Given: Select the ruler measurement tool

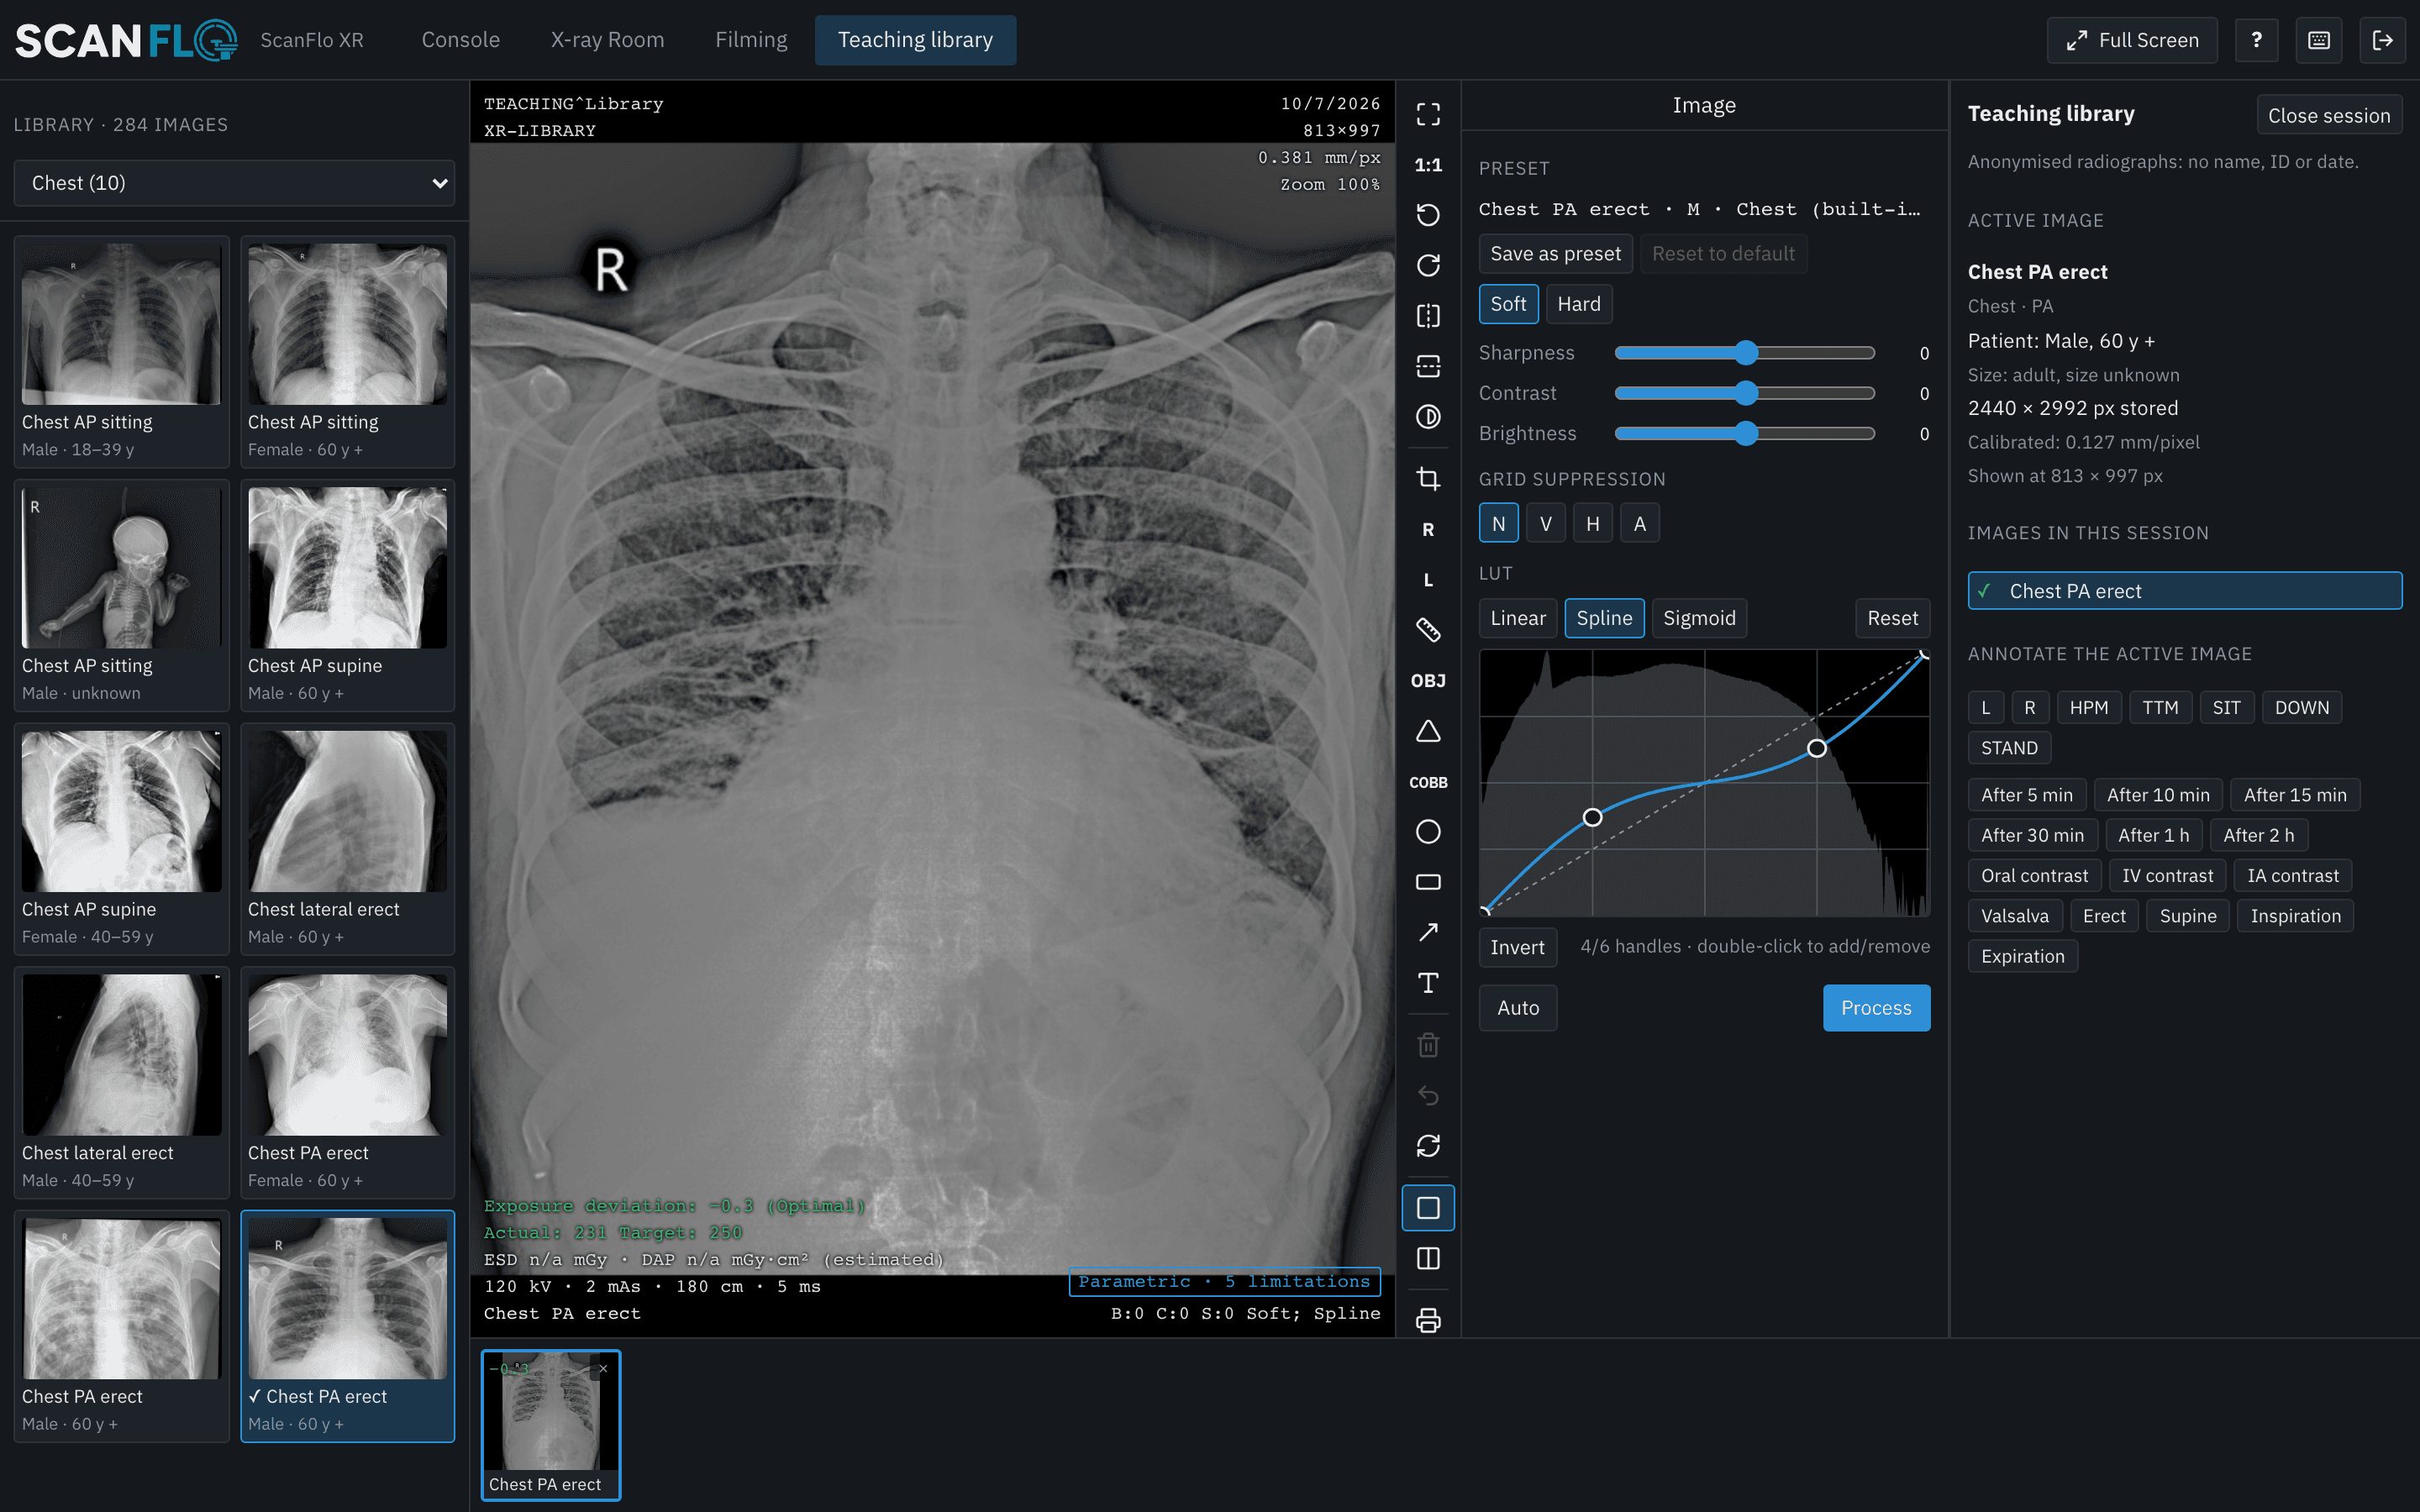Looking at the screenshot, I should (1428, 630).
